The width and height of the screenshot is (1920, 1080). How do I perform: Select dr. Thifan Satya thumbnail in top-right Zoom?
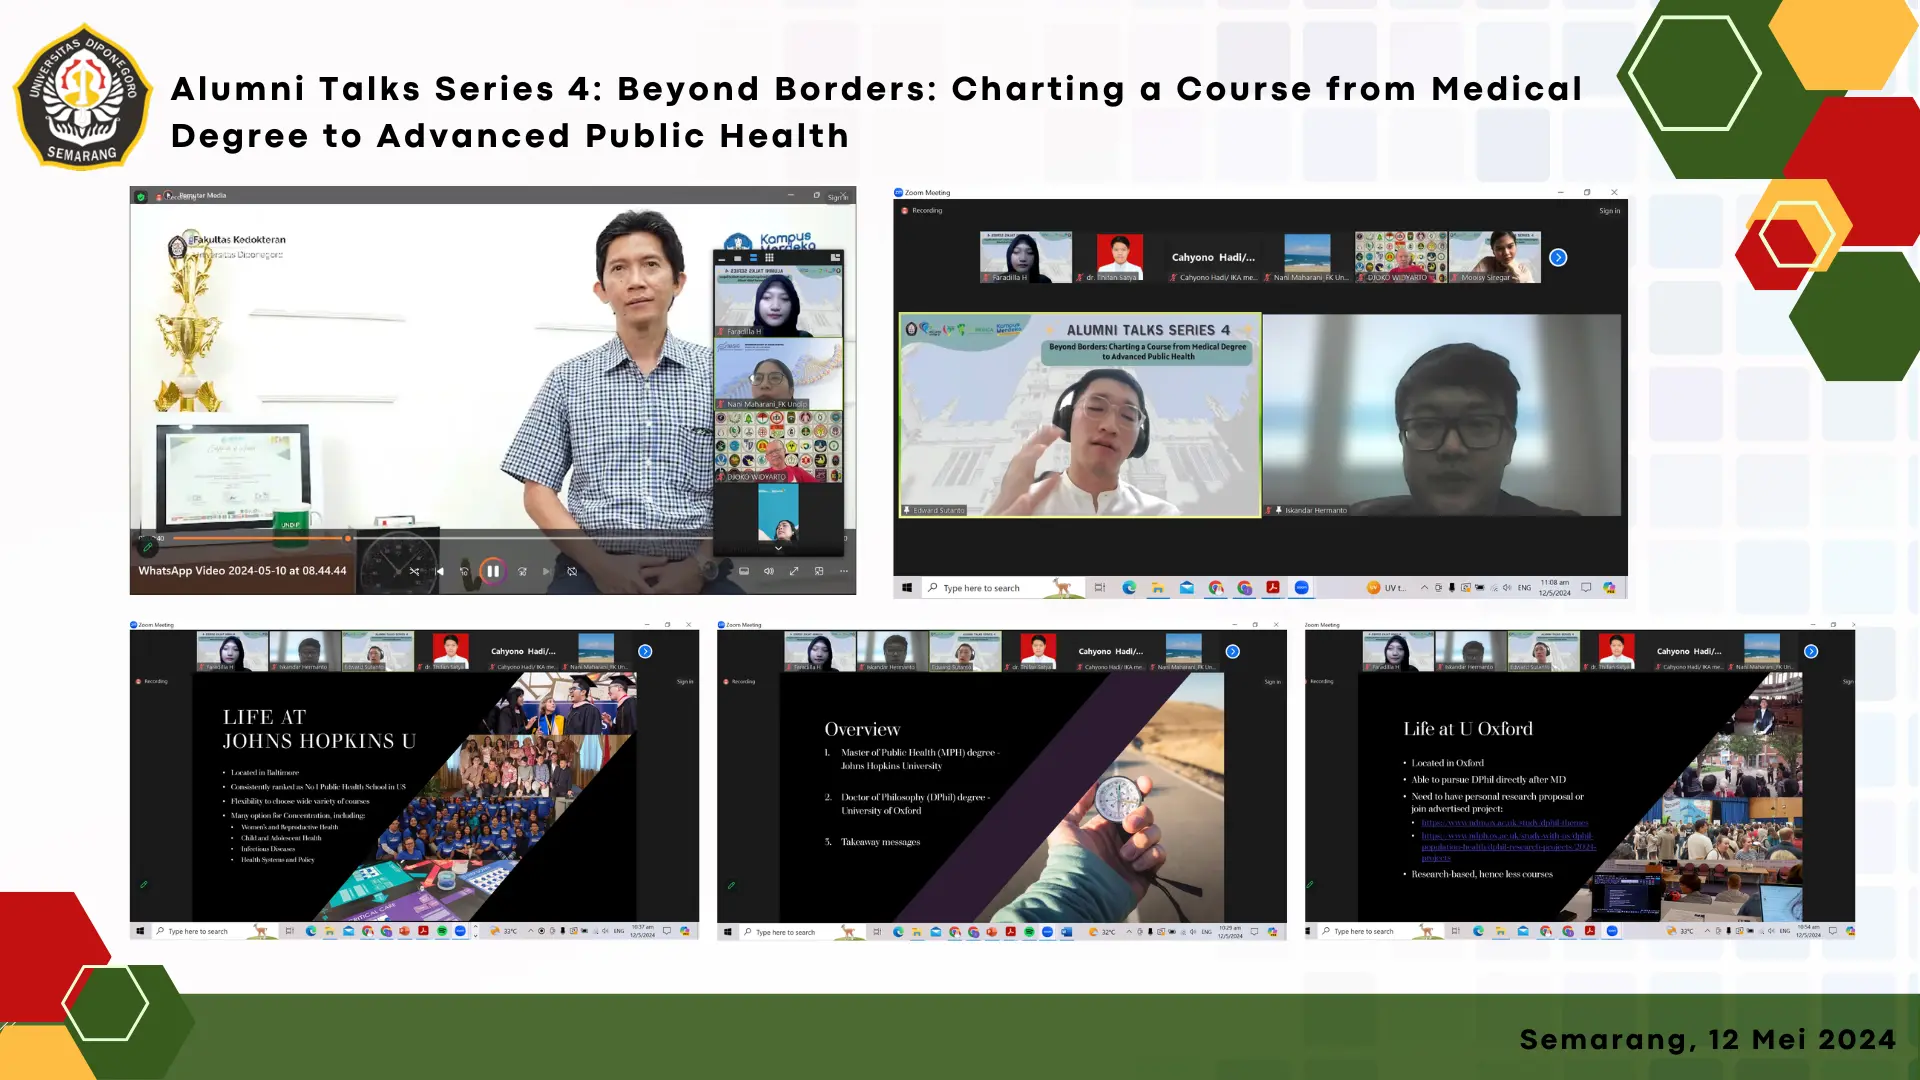(1119, 258)
